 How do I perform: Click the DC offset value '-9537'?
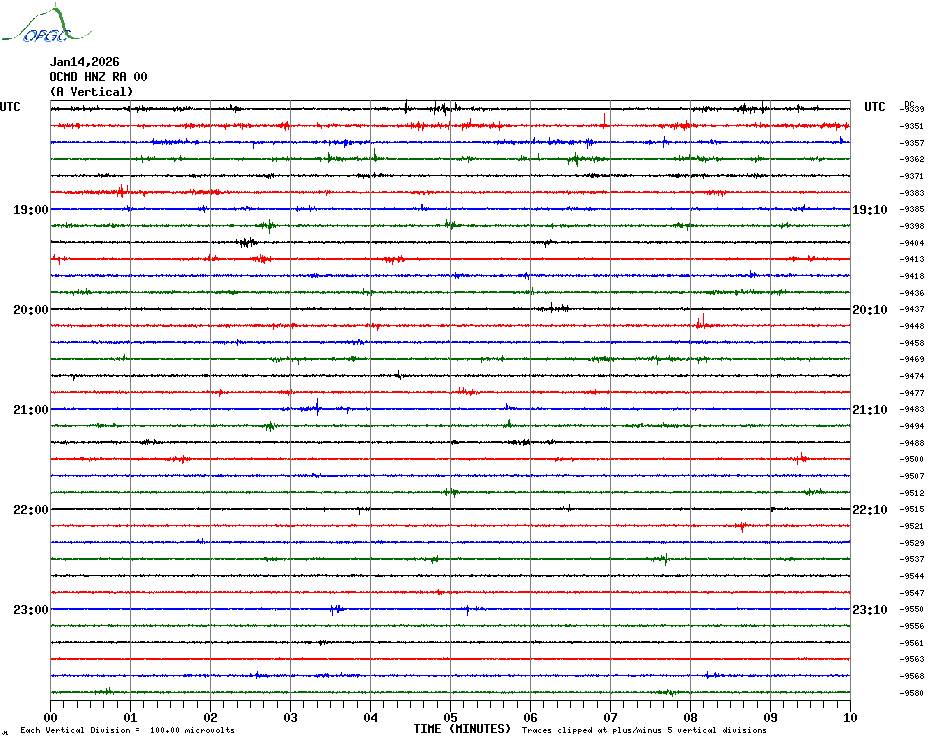coord(912,559)
